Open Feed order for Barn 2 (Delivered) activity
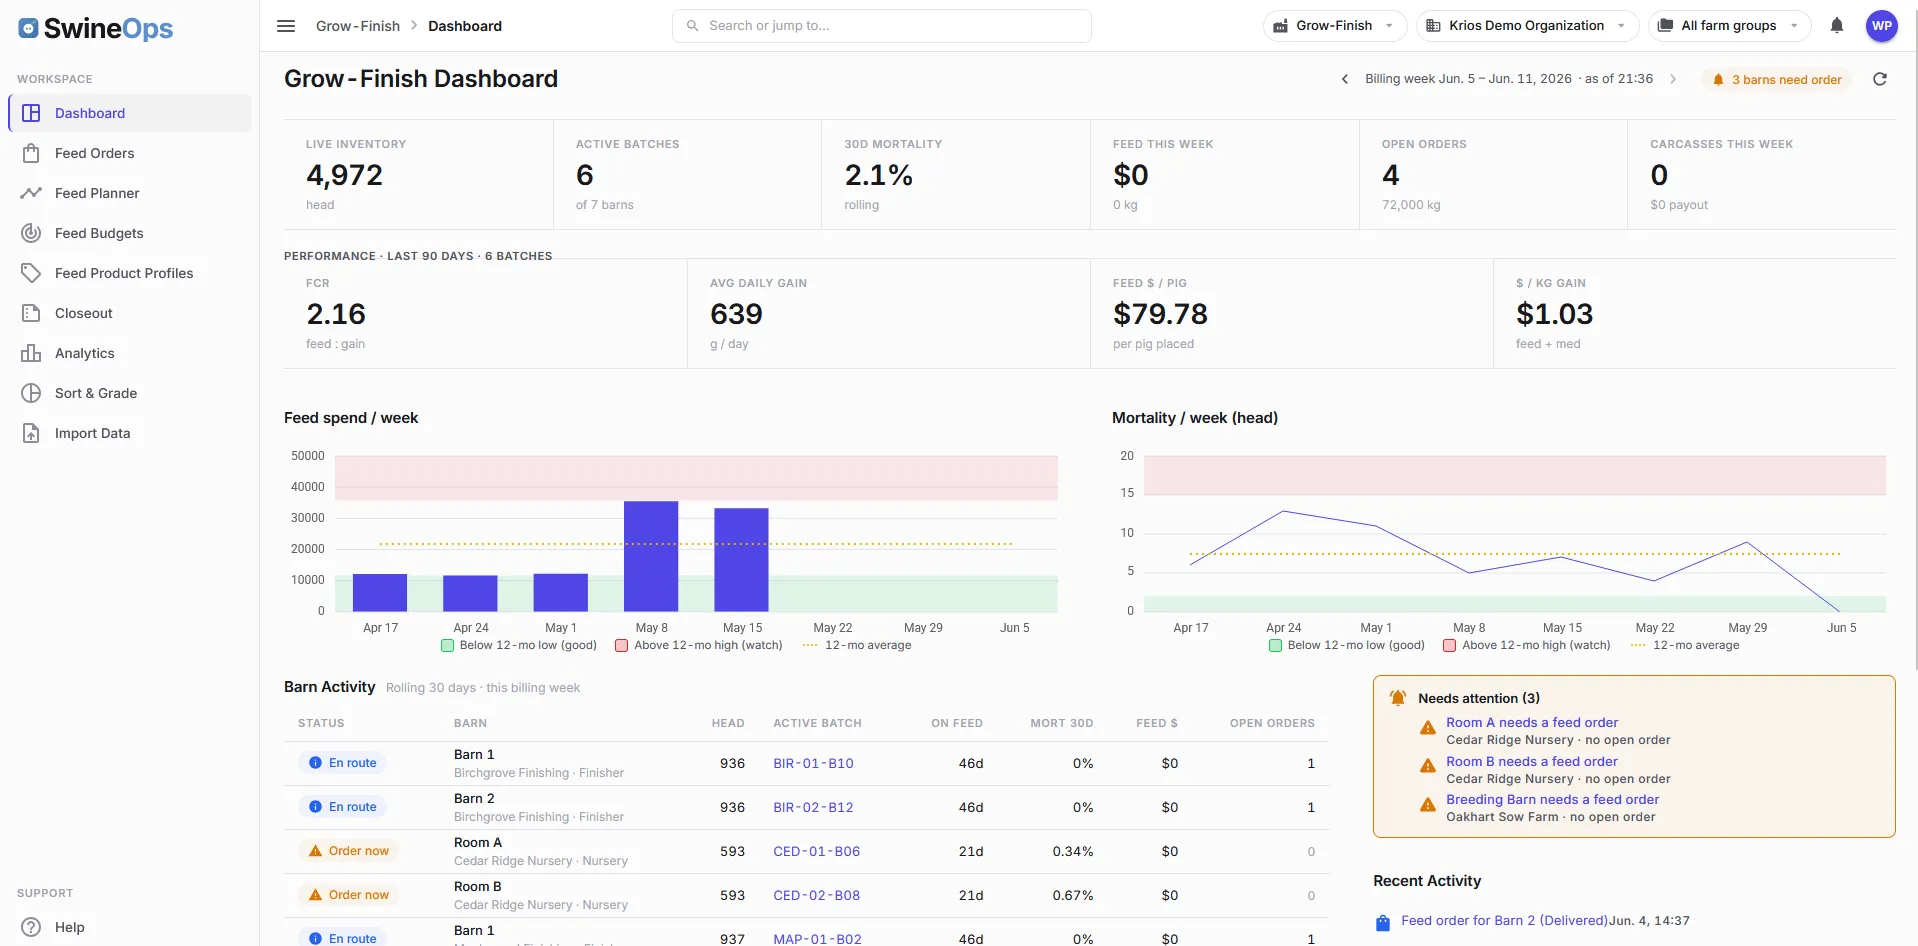This screenshot has width=1918, height=946. tap(1504, 920)
